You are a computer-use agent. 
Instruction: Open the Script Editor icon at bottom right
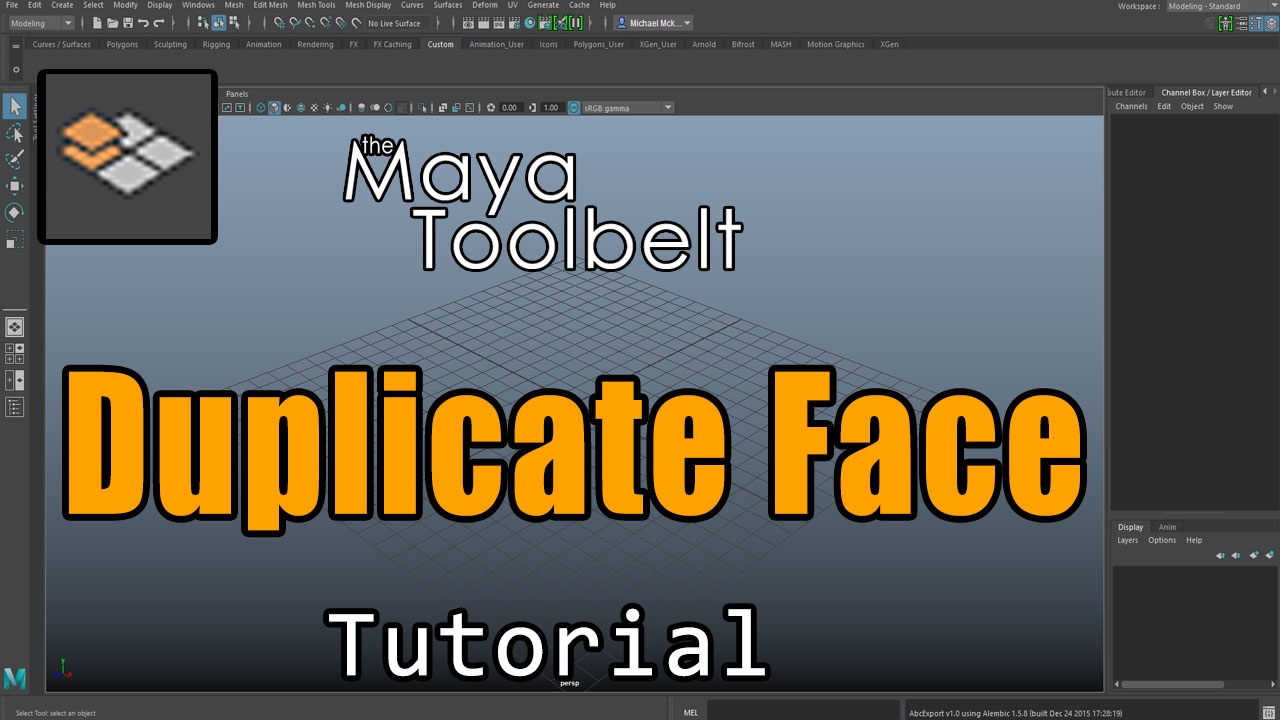[x=1269, y=713]
